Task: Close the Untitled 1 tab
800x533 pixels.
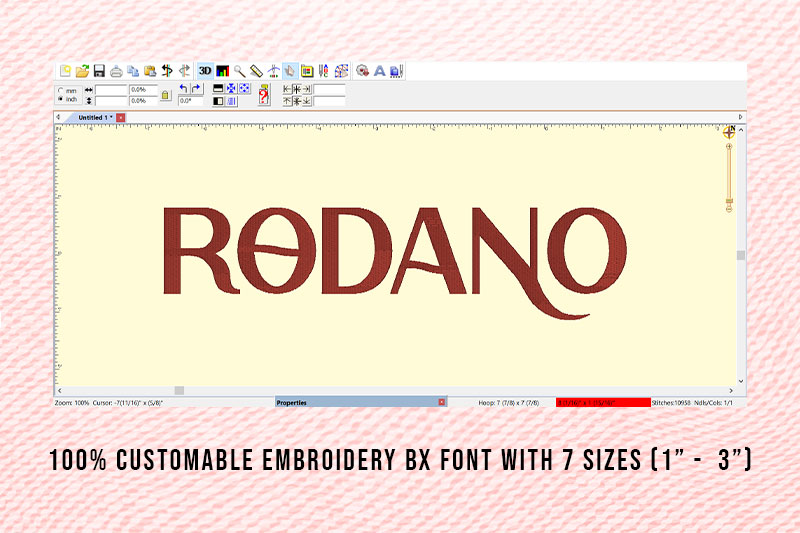Action: pos(120,118)
